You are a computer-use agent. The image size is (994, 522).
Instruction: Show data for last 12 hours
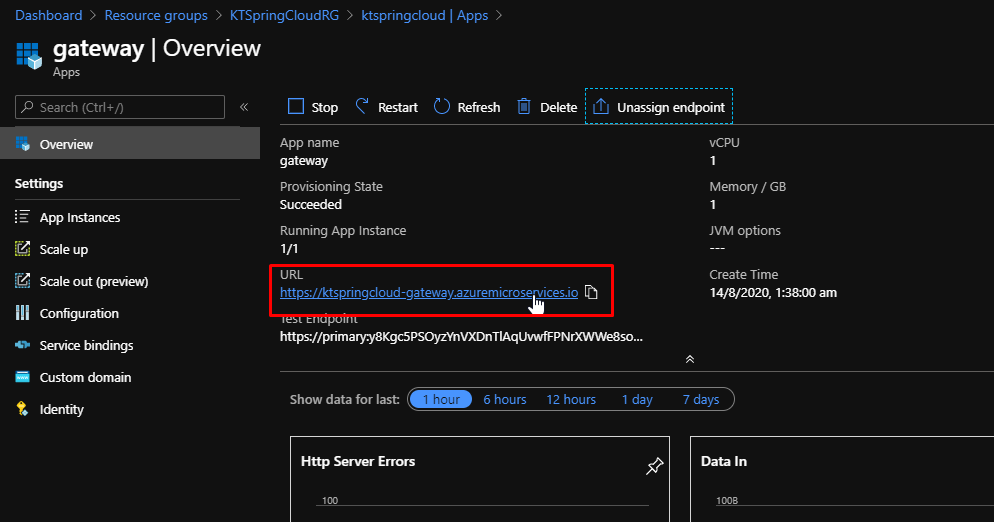[570, 399]
